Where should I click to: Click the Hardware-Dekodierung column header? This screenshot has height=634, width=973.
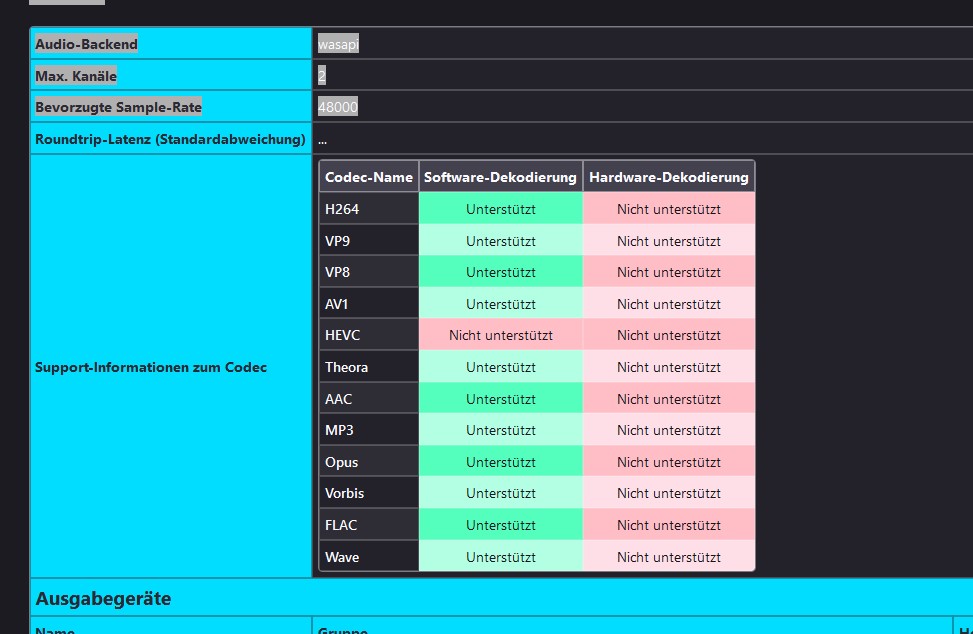(x=669, y=177)
